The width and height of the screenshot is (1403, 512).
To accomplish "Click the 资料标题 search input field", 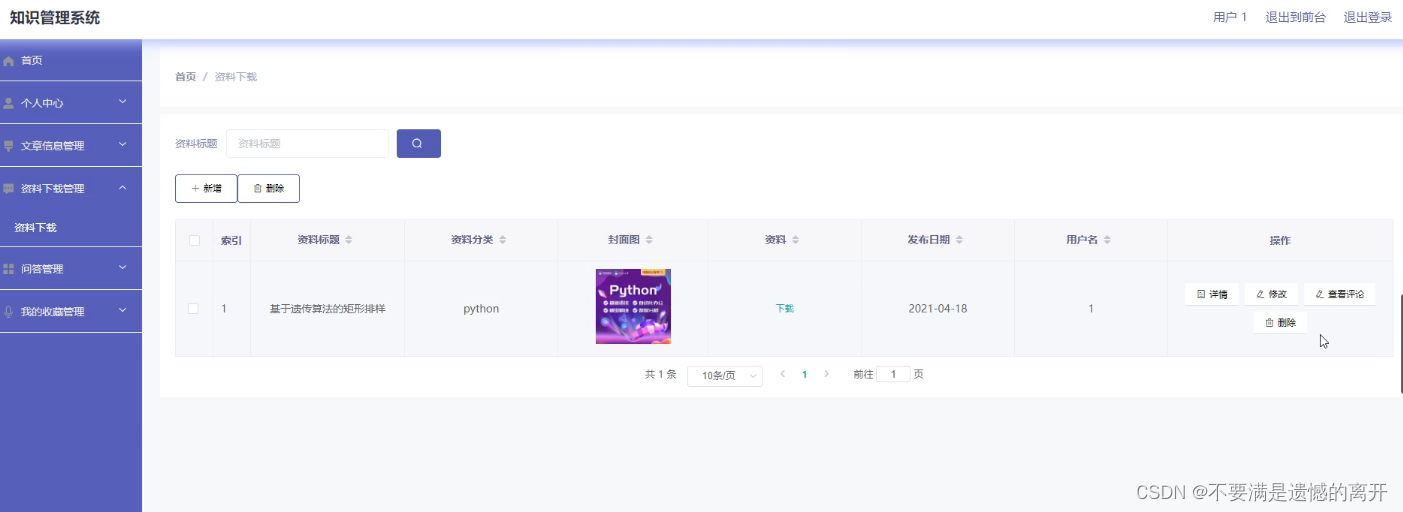I will click(x=308, y=143).
